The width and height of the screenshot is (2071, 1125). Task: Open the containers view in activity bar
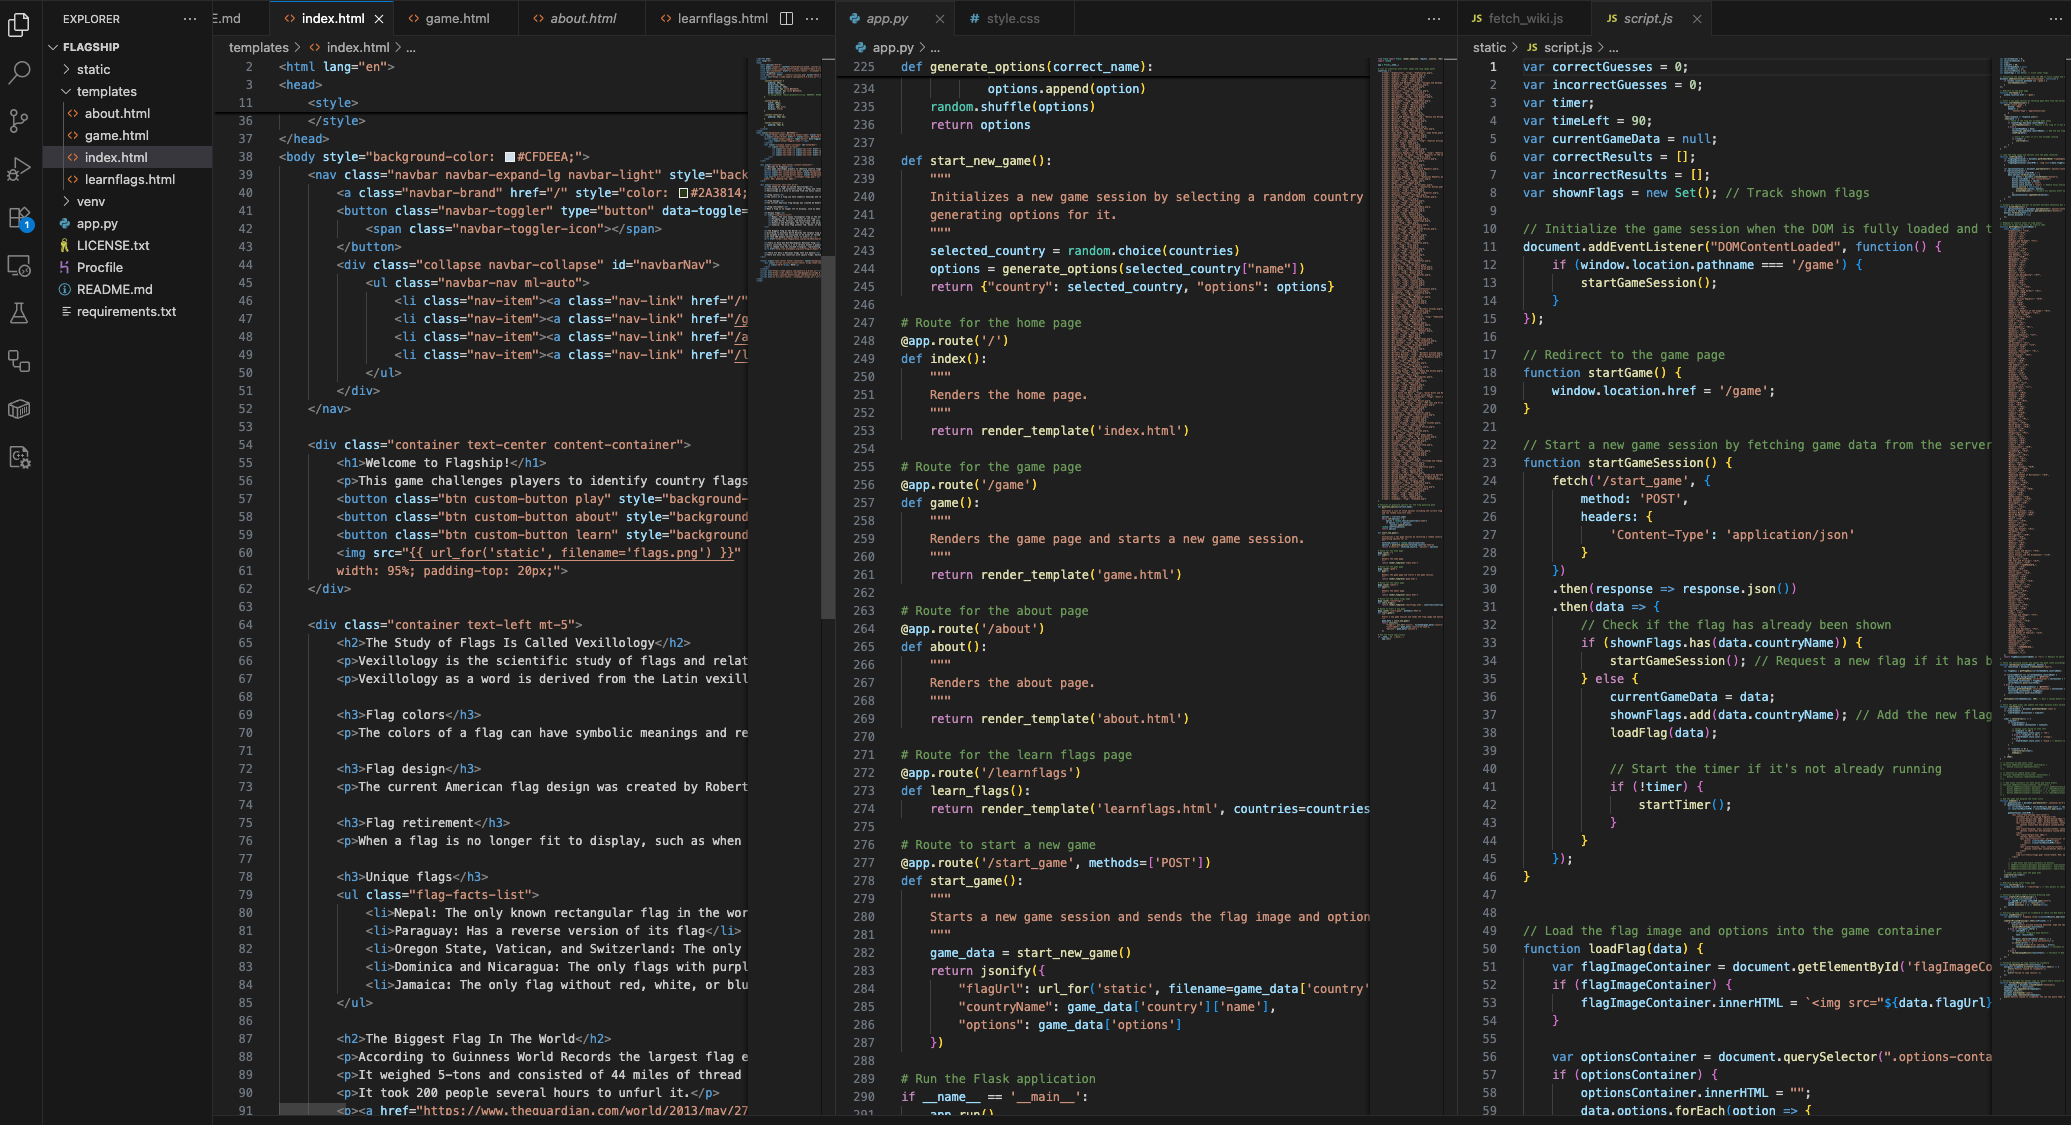[19, 409]
